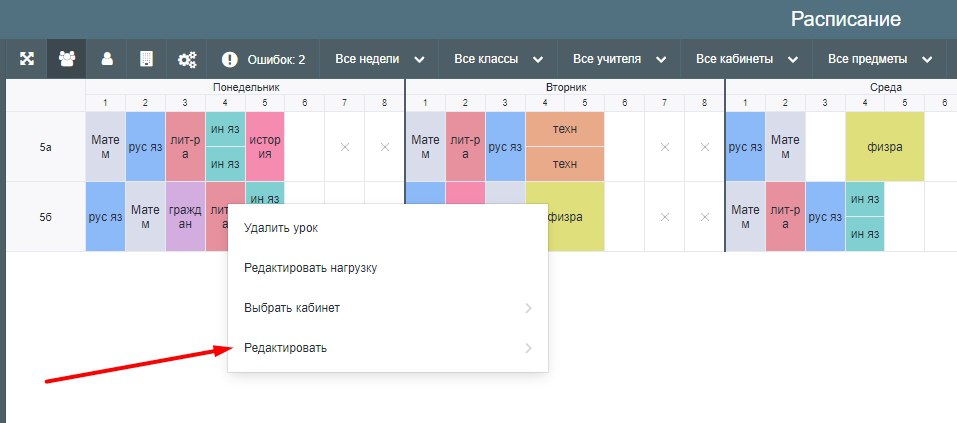Switch to the single teacher view icon
Screen dimensions: 957x423
coord(107,59)
